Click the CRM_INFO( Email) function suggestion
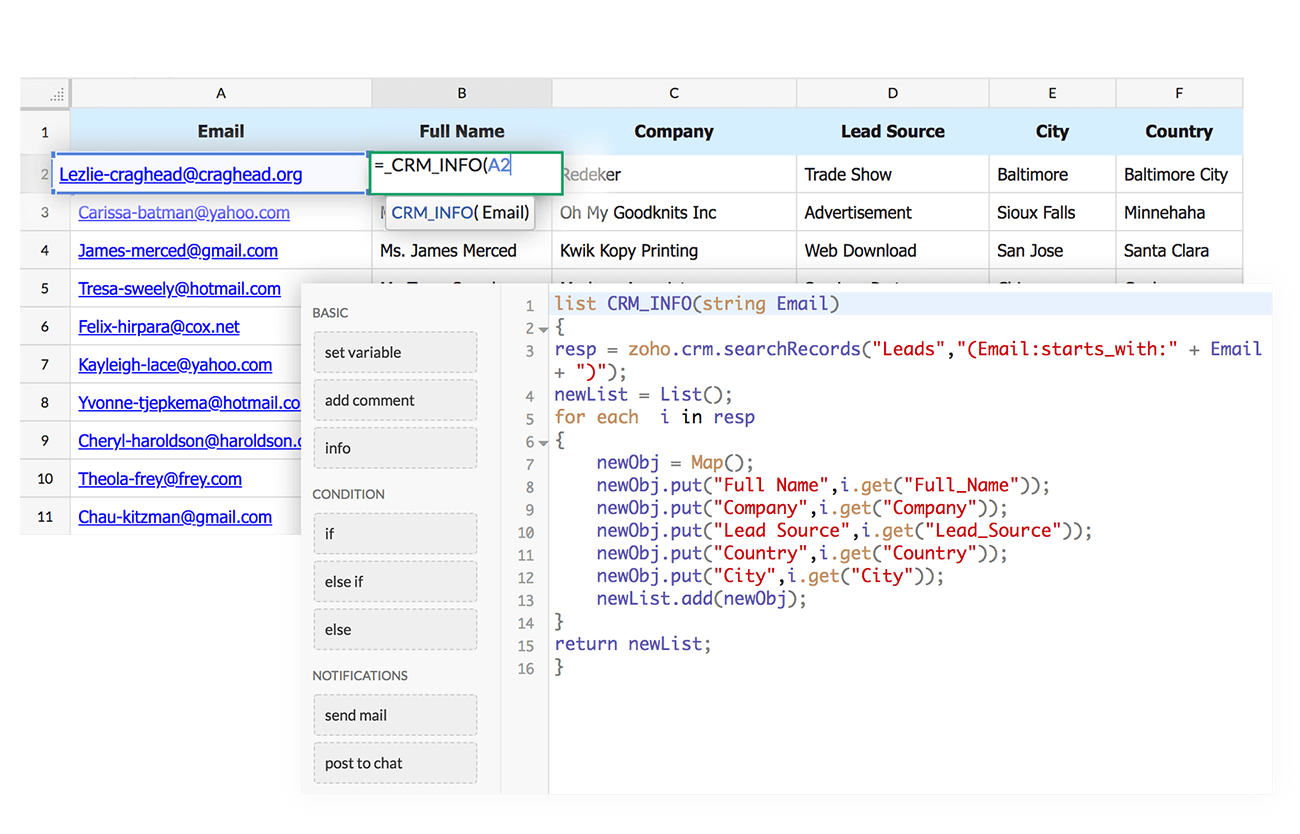Screen dimensions: 1300x834 pos(460,213)
